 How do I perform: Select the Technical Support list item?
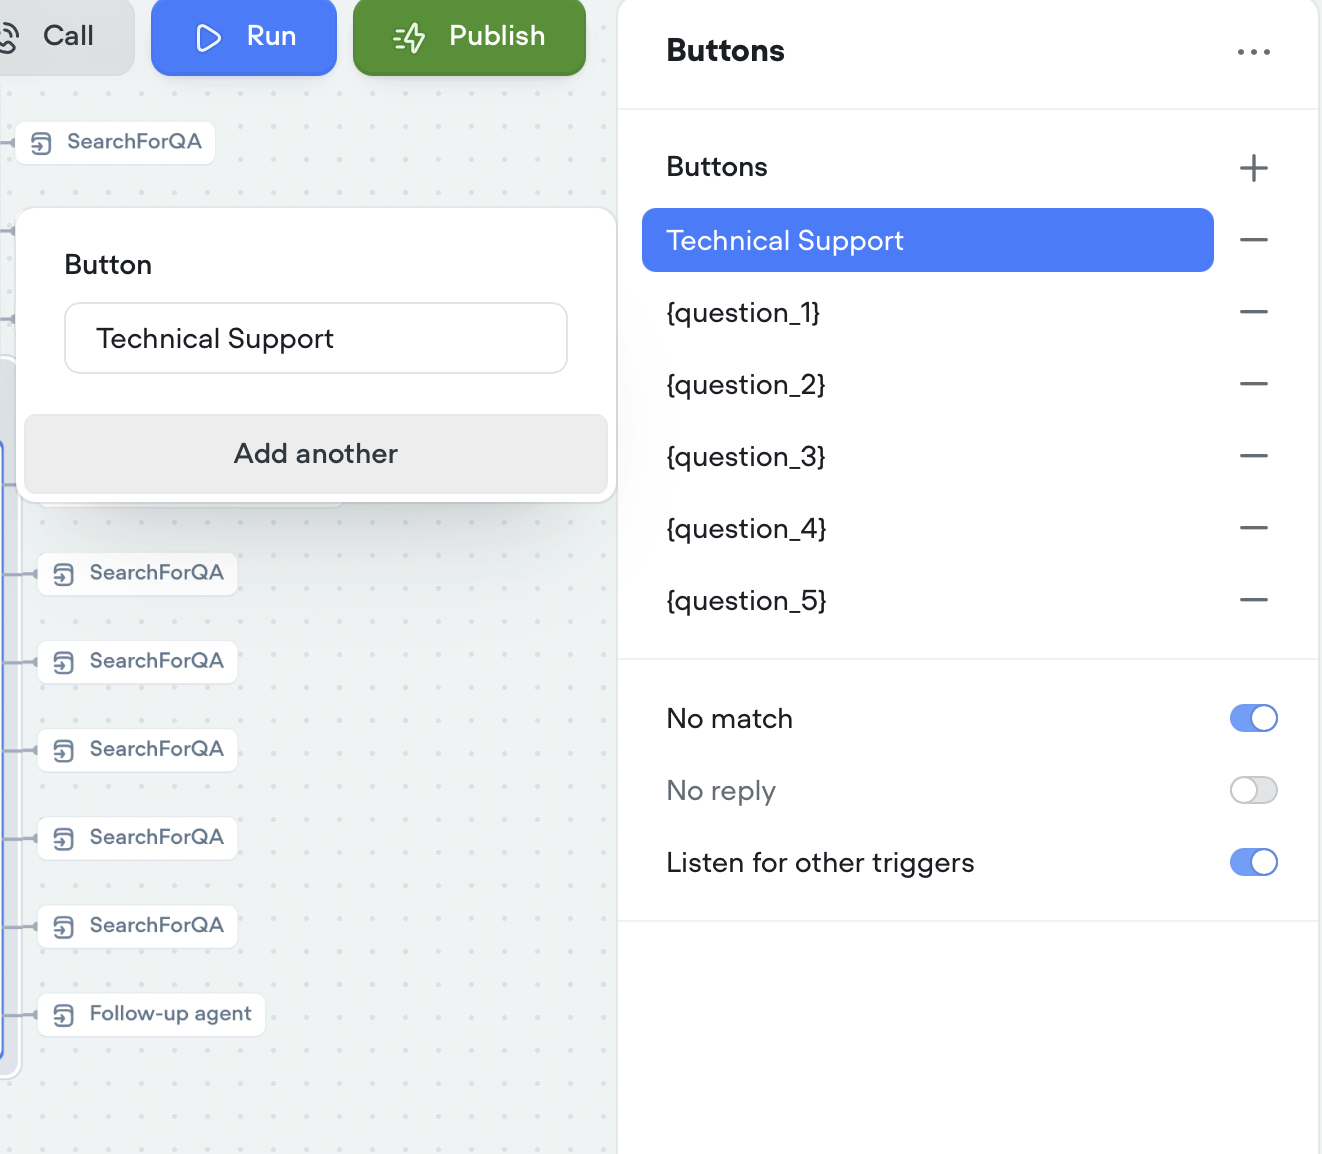click(927, 240)
